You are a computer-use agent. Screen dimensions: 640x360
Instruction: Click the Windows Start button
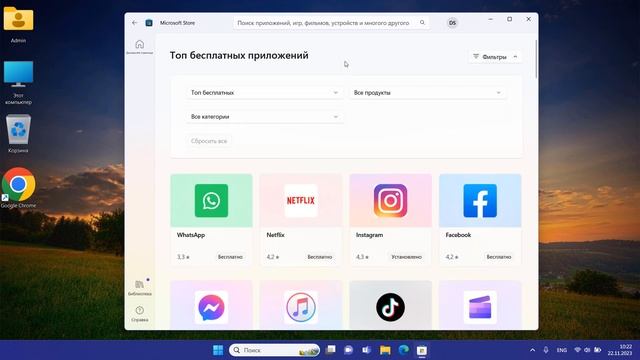click(218, 350)
